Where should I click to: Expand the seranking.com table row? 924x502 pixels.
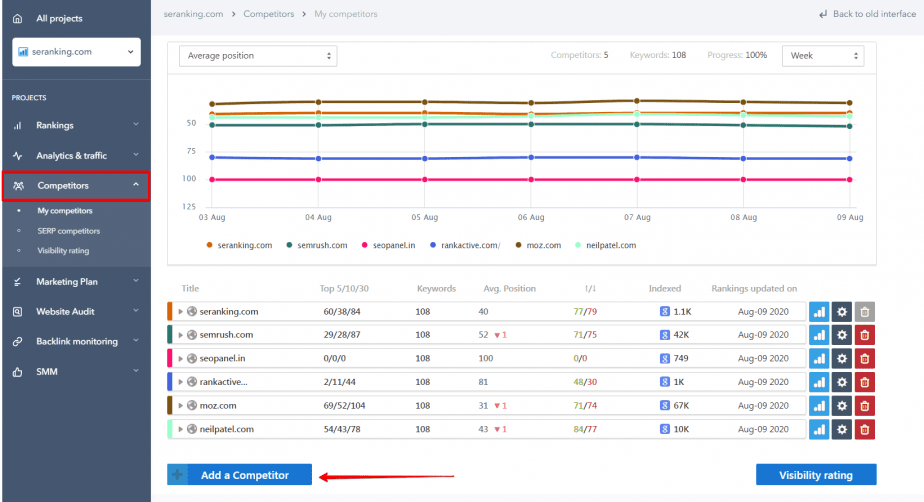[x=180, y=311]
